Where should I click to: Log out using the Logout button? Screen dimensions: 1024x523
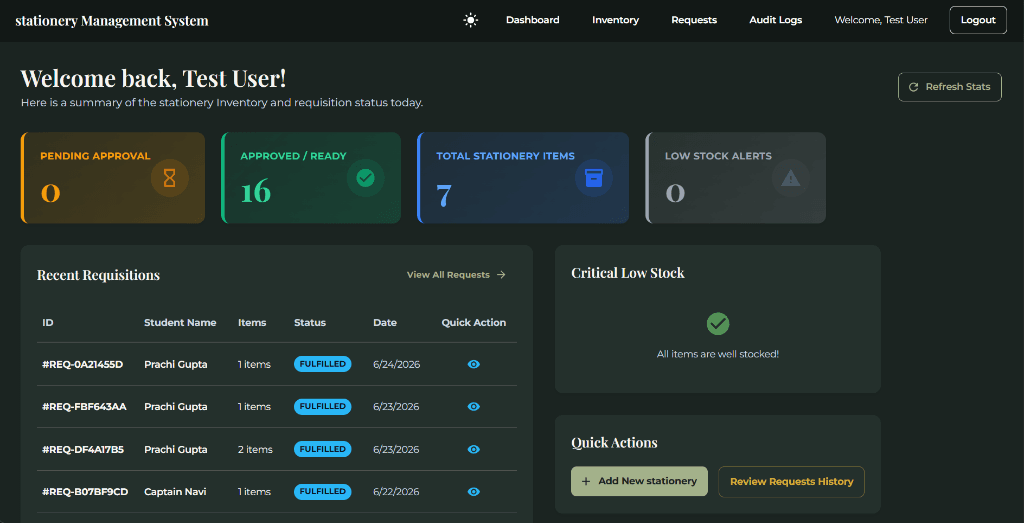pos(978,20)
